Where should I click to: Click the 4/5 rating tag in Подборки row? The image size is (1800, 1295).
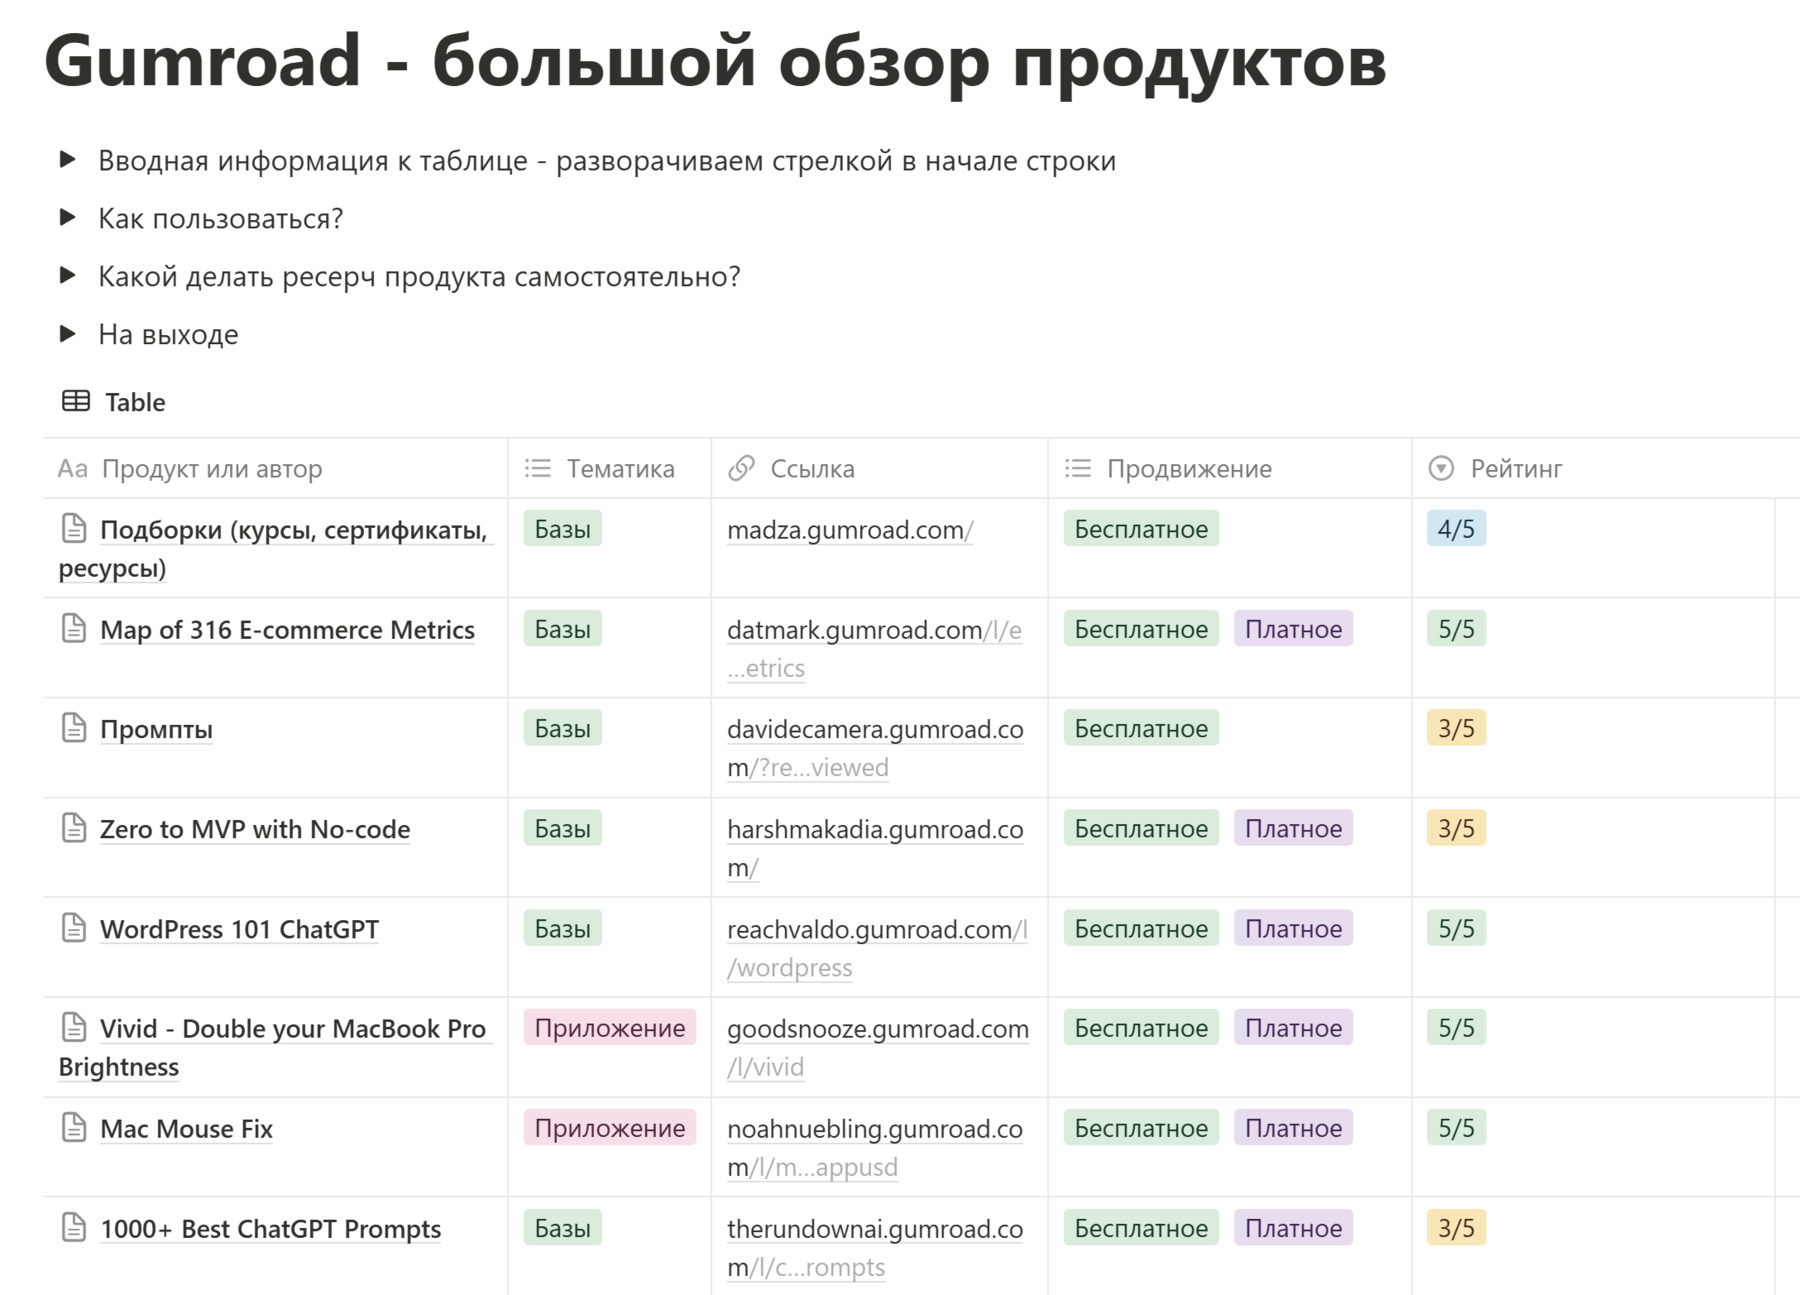point(1456,529)
